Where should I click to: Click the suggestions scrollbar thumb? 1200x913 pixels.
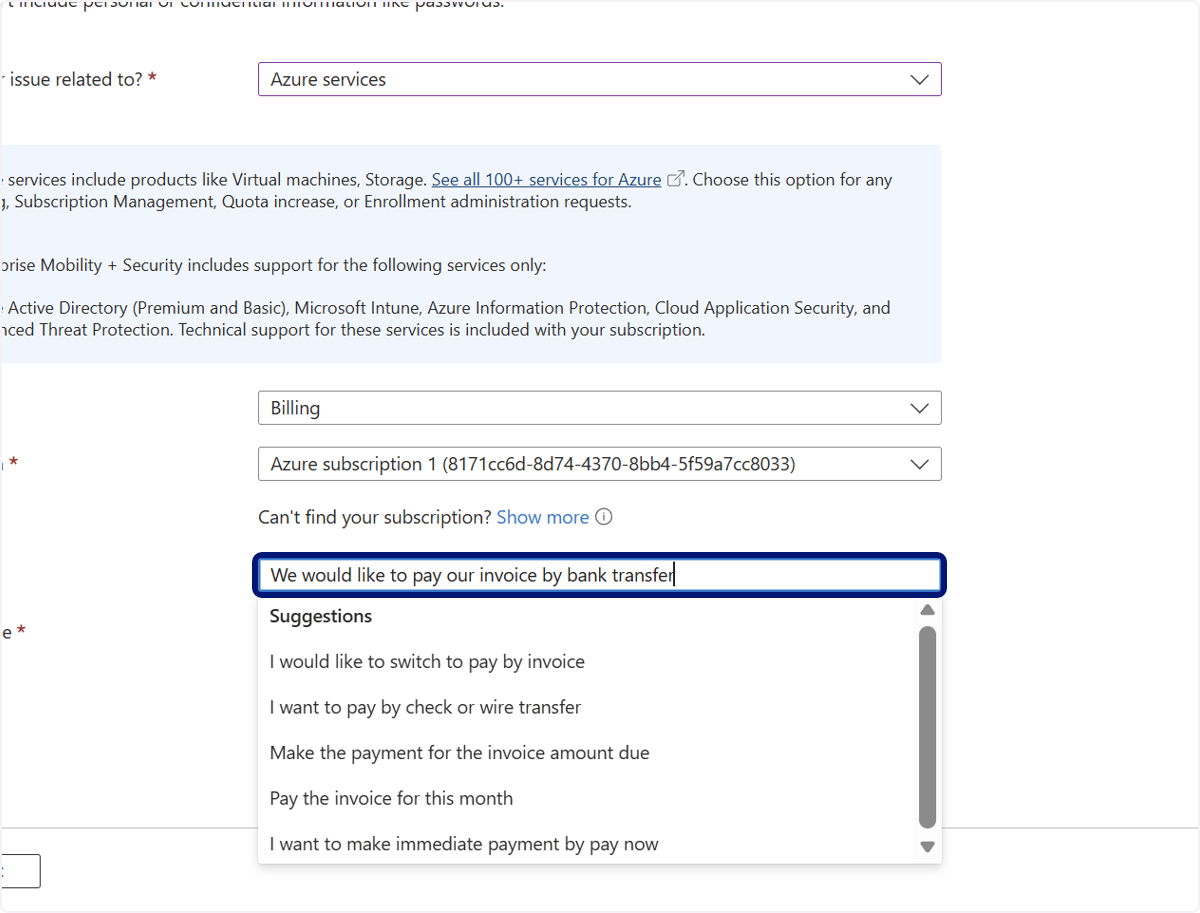927,727
